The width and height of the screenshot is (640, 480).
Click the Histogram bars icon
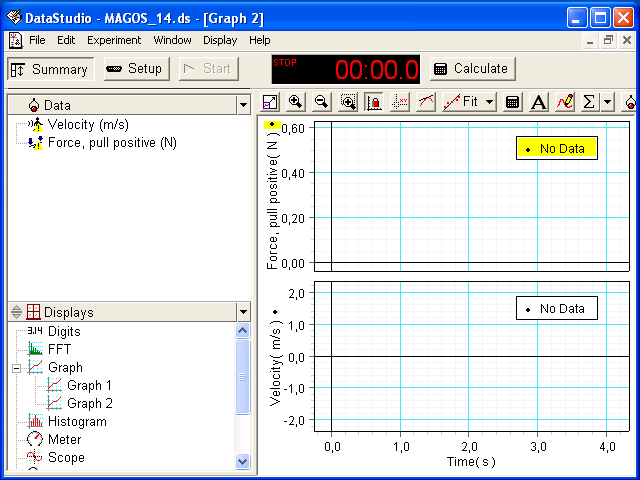click(x=35, y=421)
